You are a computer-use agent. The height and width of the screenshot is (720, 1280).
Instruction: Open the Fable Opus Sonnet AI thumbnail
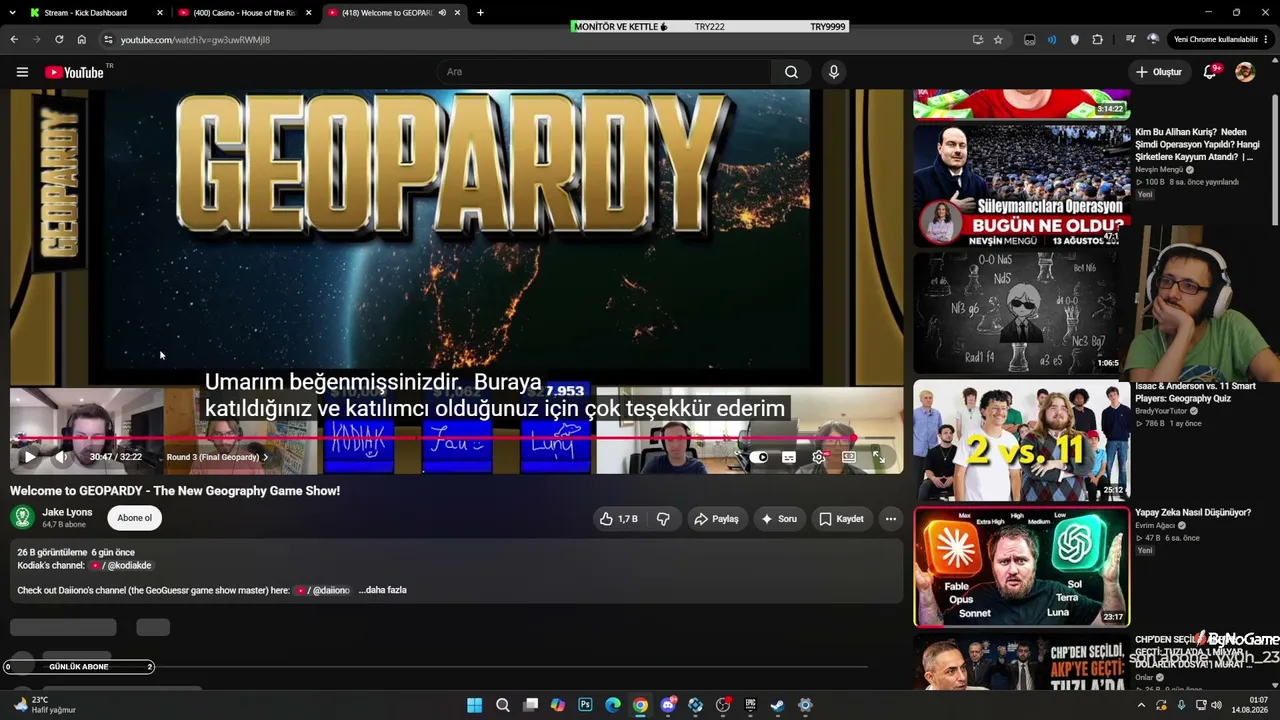point(1022,567)
